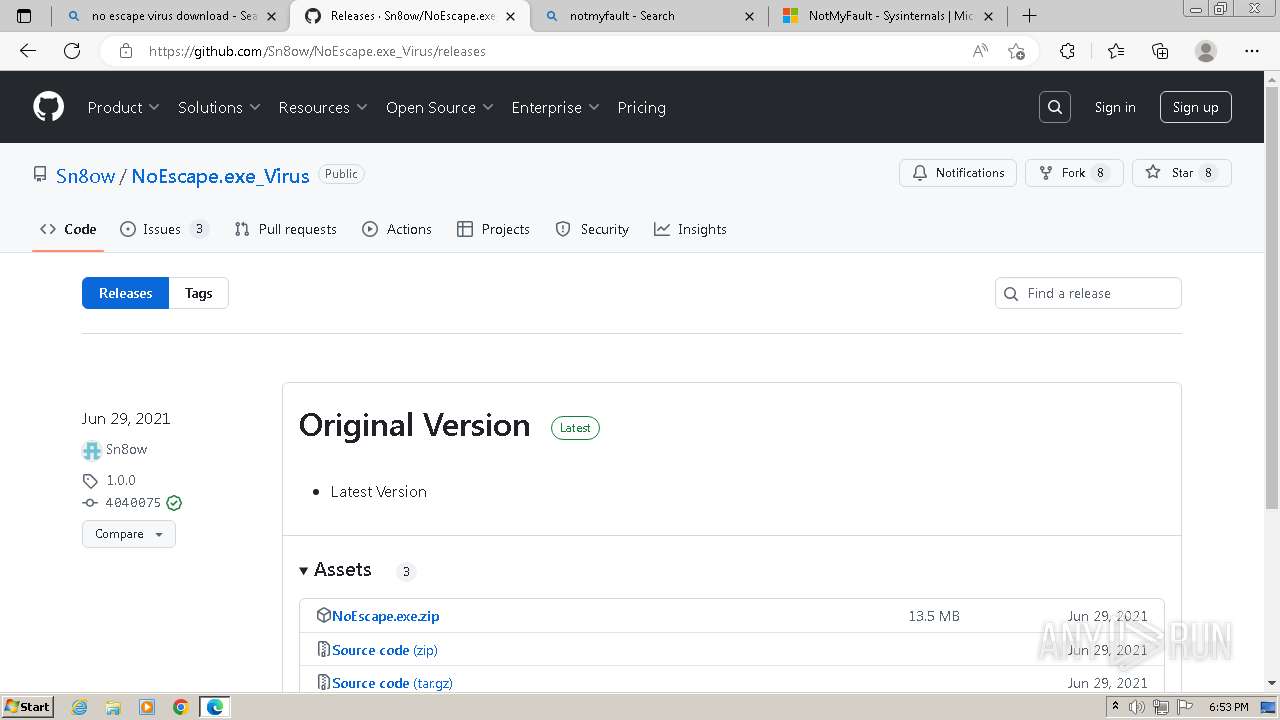
Task: Open media player from taskbar
Action: point(147,707)
